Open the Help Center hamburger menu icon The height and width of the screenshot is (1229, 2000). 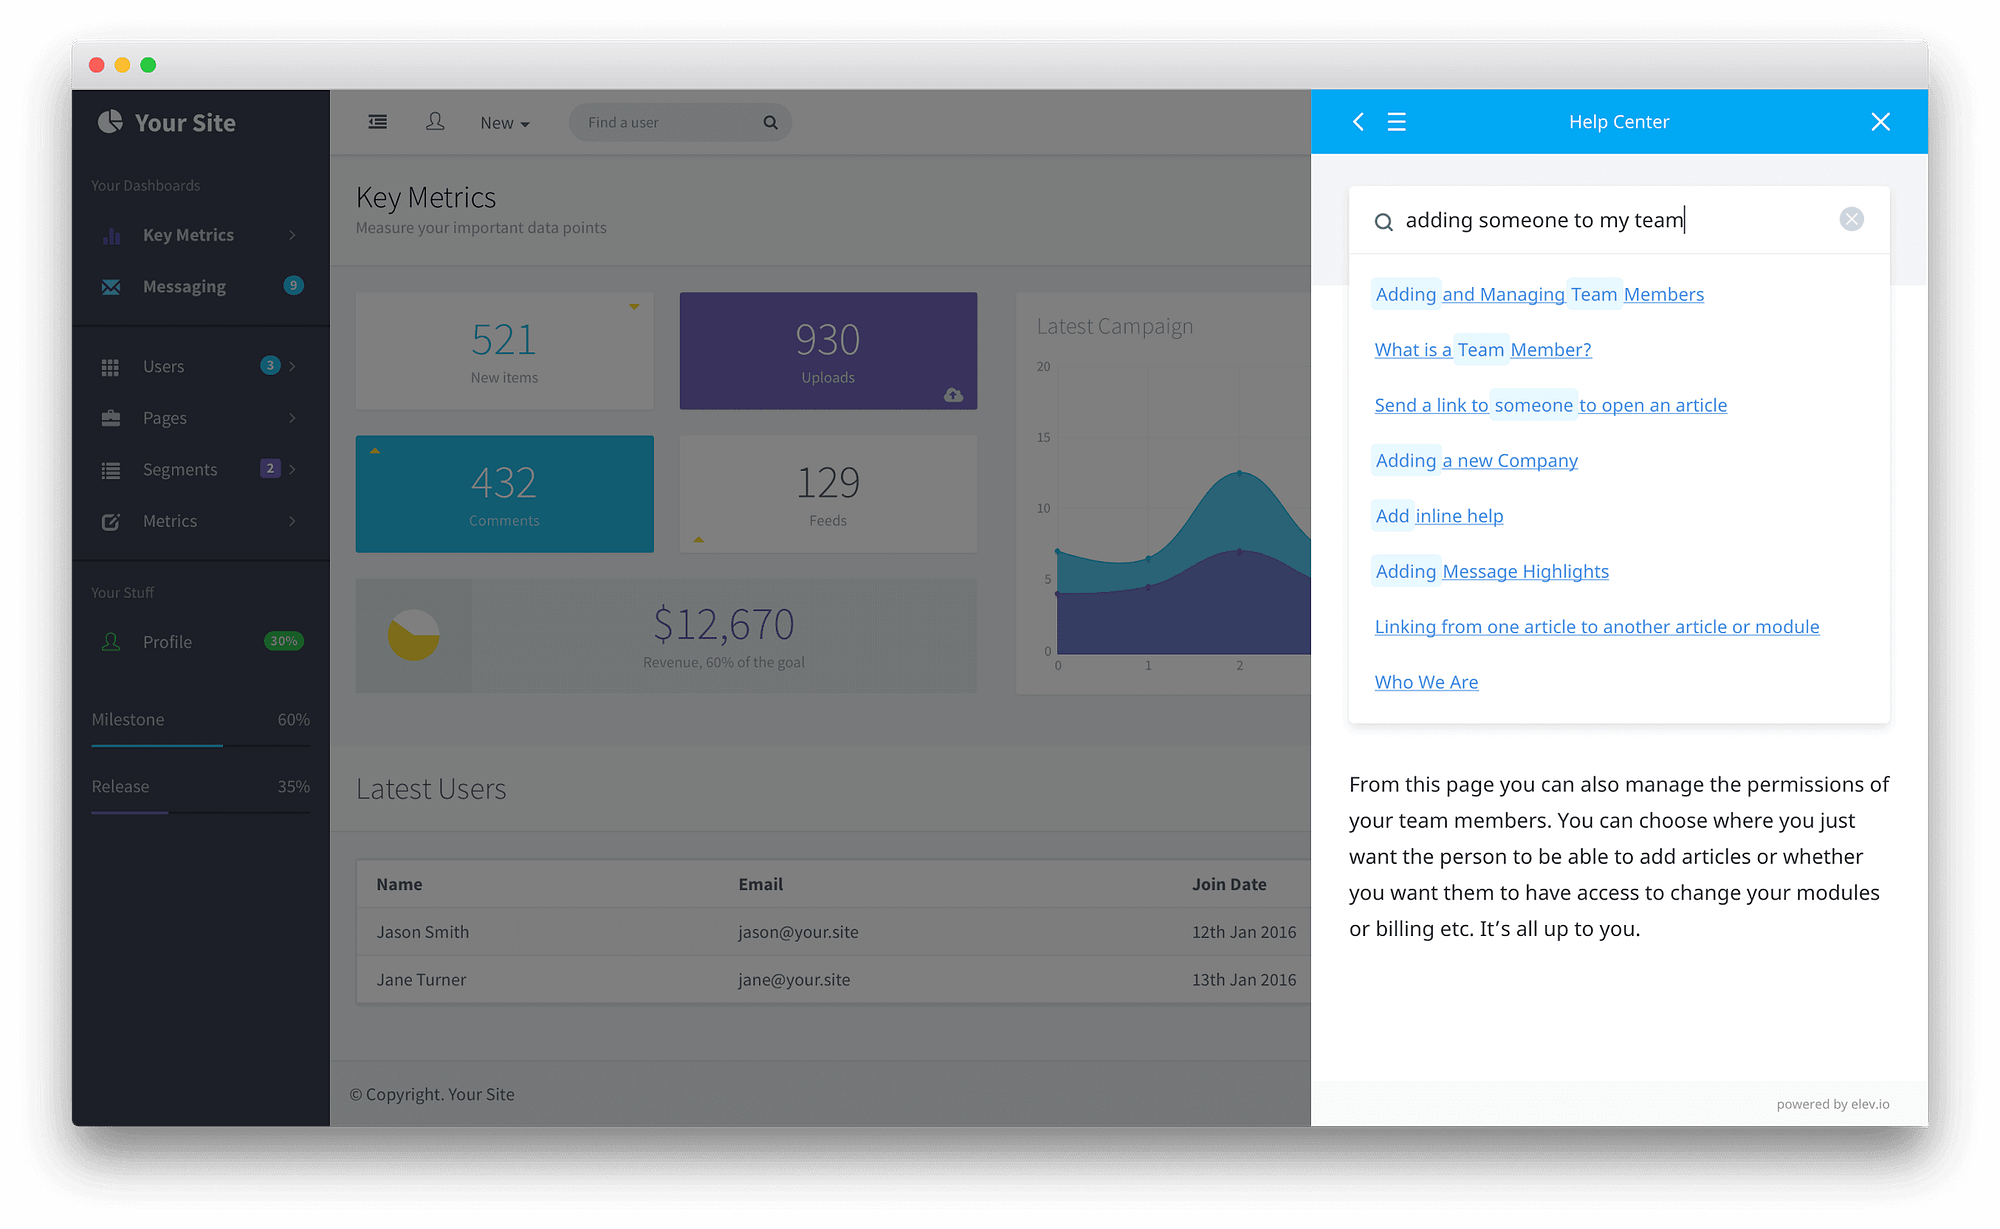tap(1397, 122)
